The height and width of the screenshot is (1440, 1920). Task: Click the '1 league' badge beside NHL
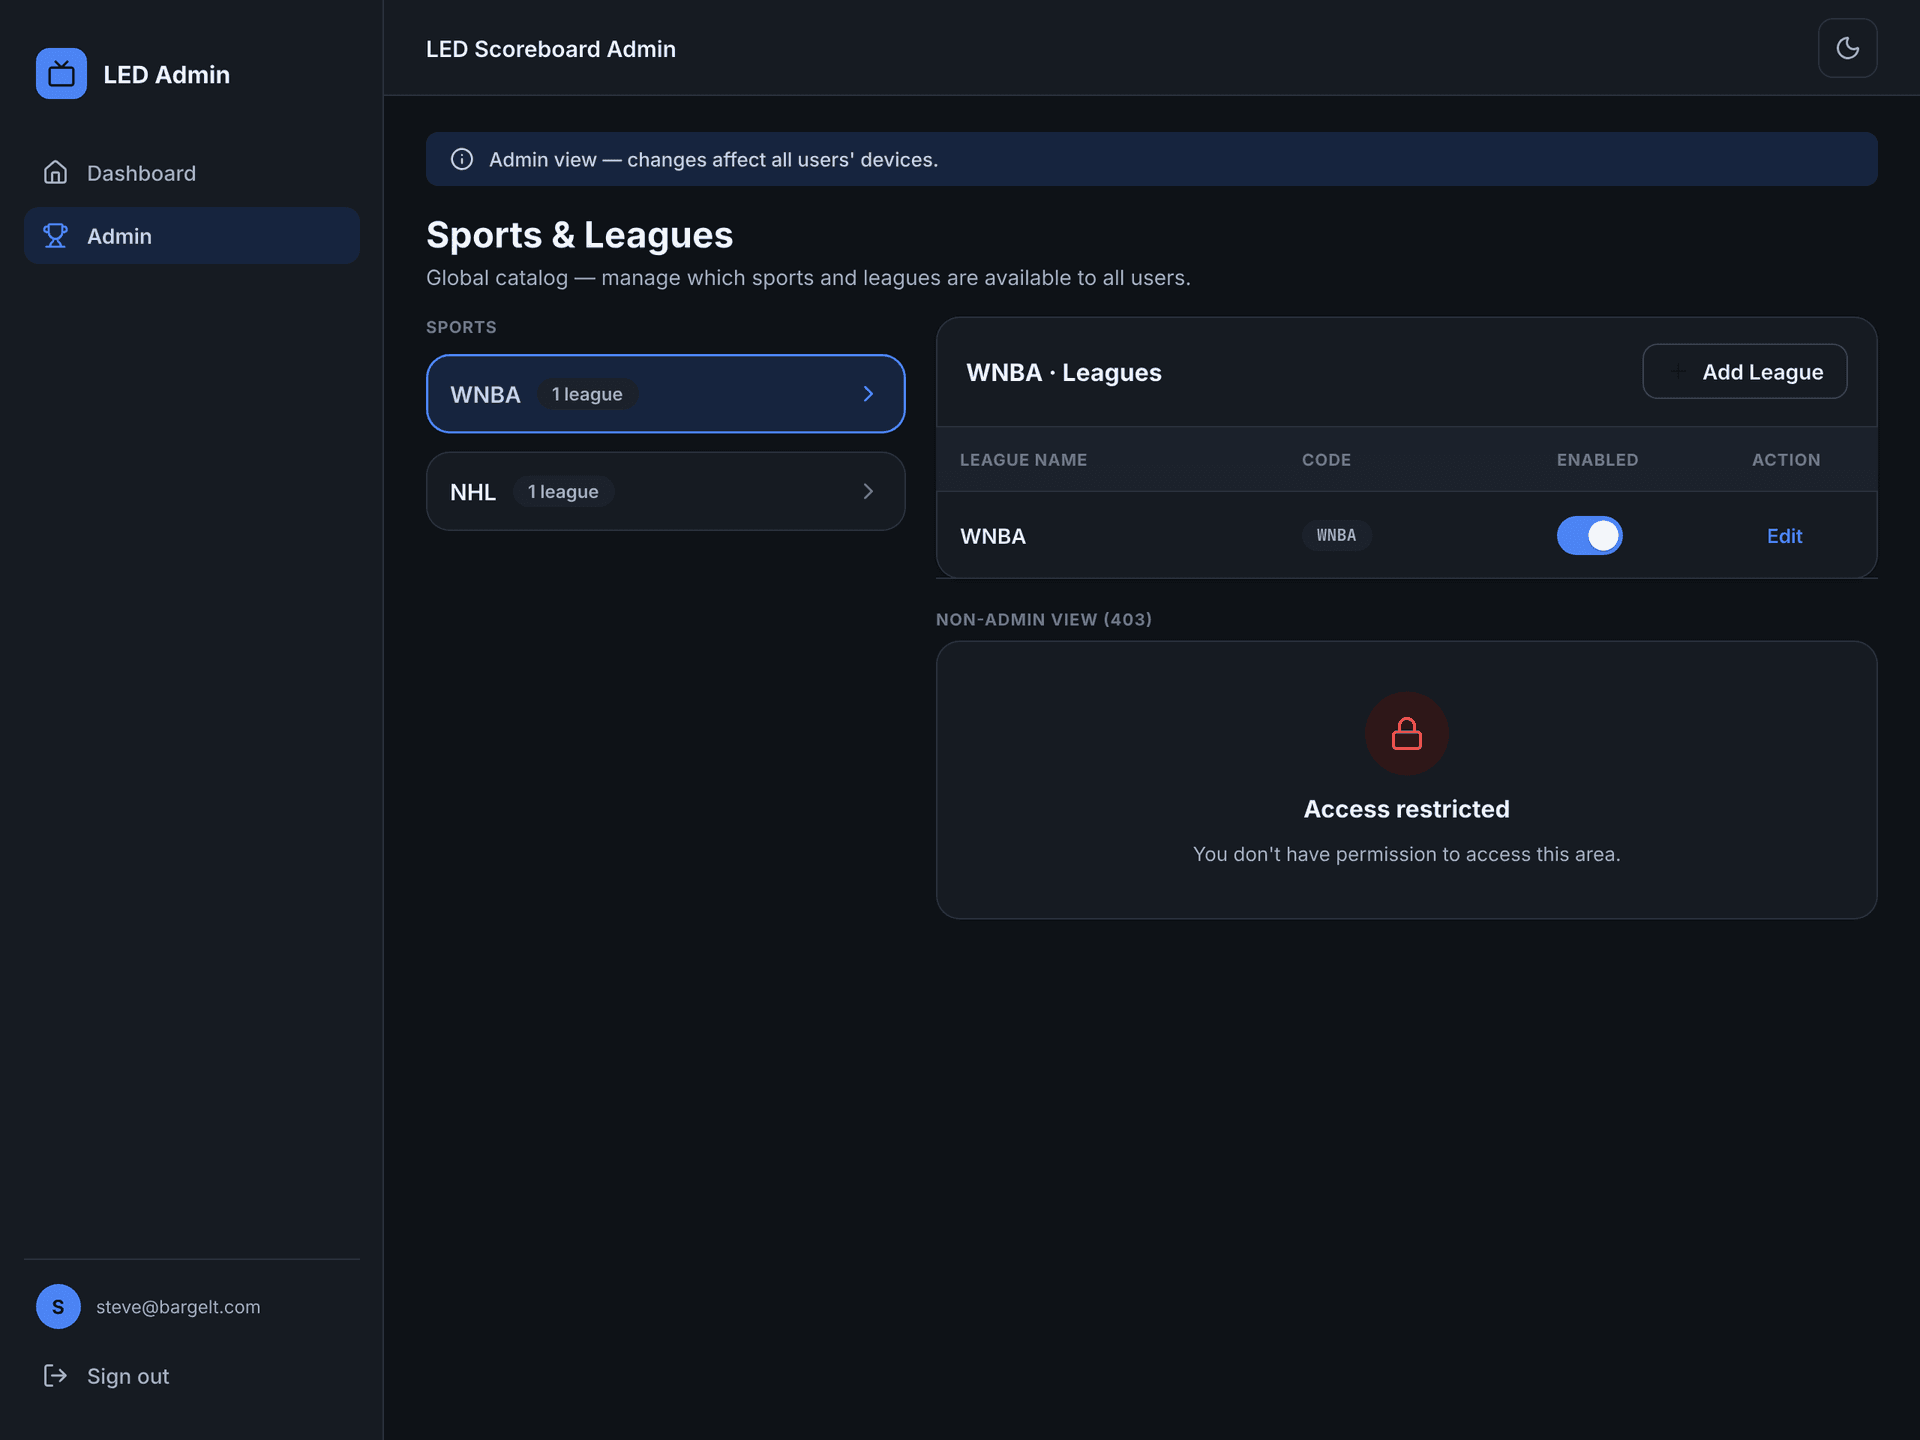563,491
